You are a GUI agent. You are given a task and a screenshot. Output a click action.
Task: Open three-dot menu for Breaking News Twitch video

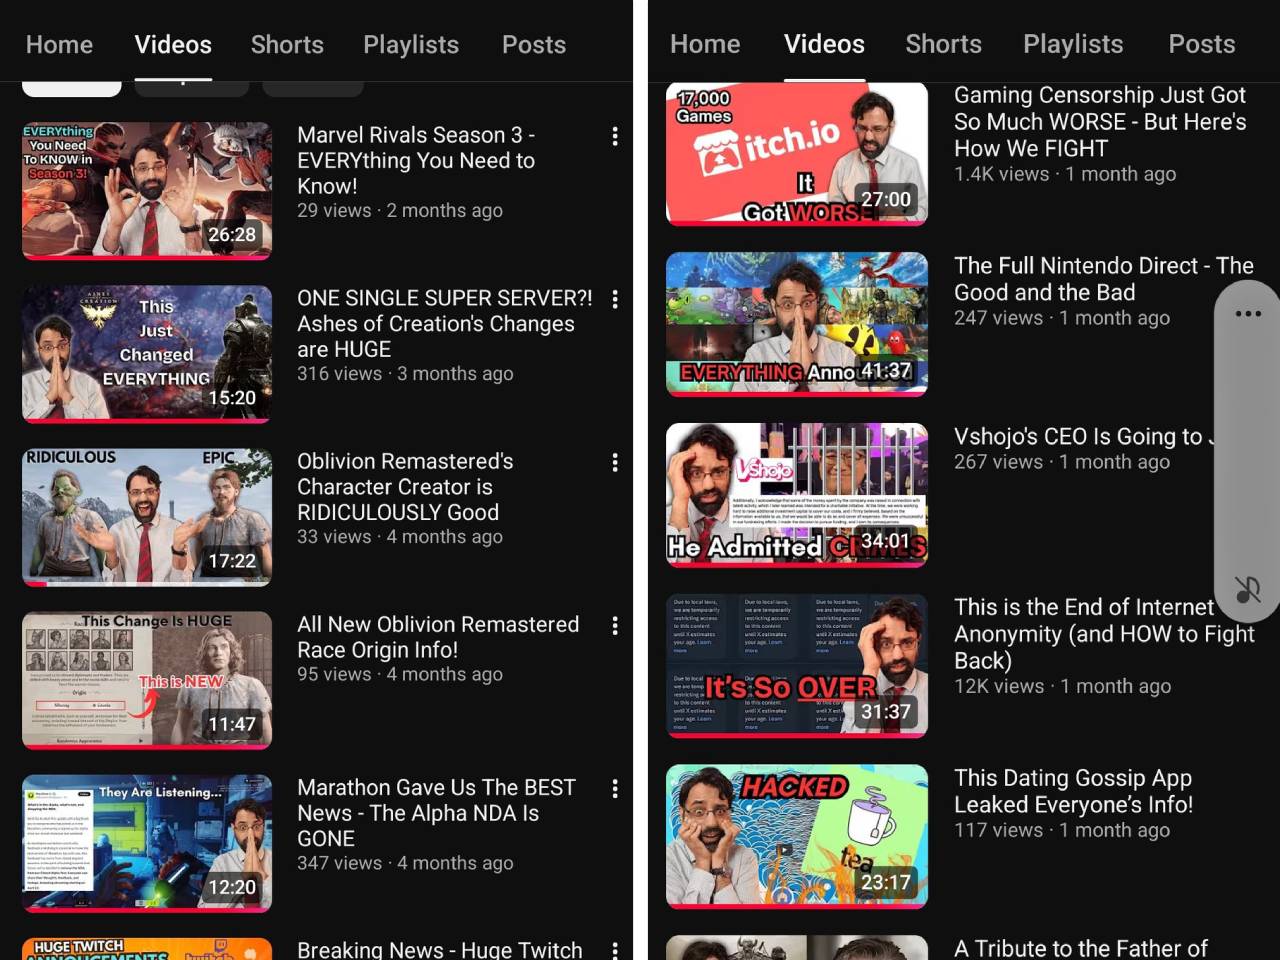[x=614, y=949]
